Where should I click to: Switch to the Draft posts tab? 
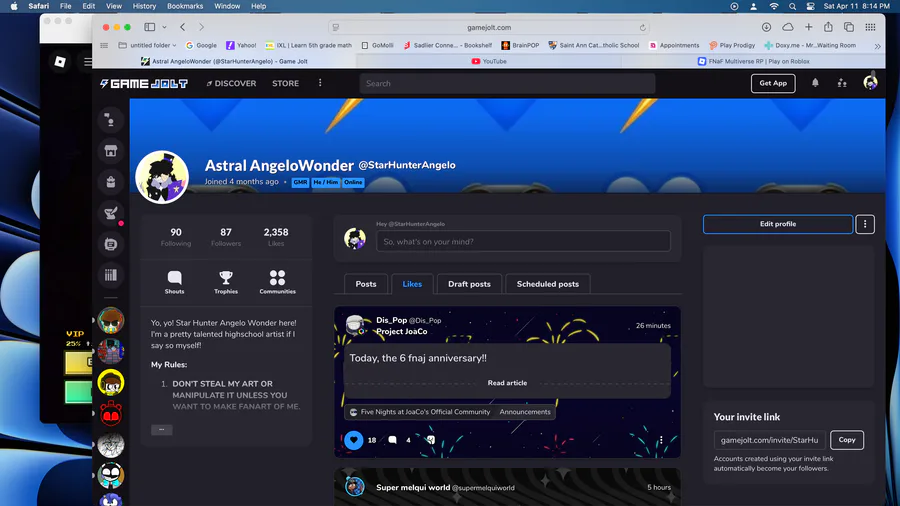[x=469, y=284]
